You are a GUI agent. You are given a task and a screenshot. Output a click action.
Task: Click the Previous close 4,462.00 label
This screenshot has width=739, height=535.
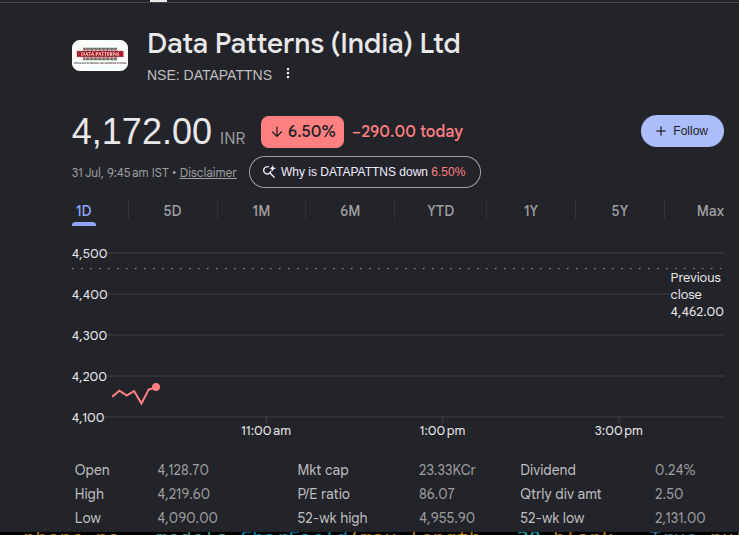[x=697, y=295]
